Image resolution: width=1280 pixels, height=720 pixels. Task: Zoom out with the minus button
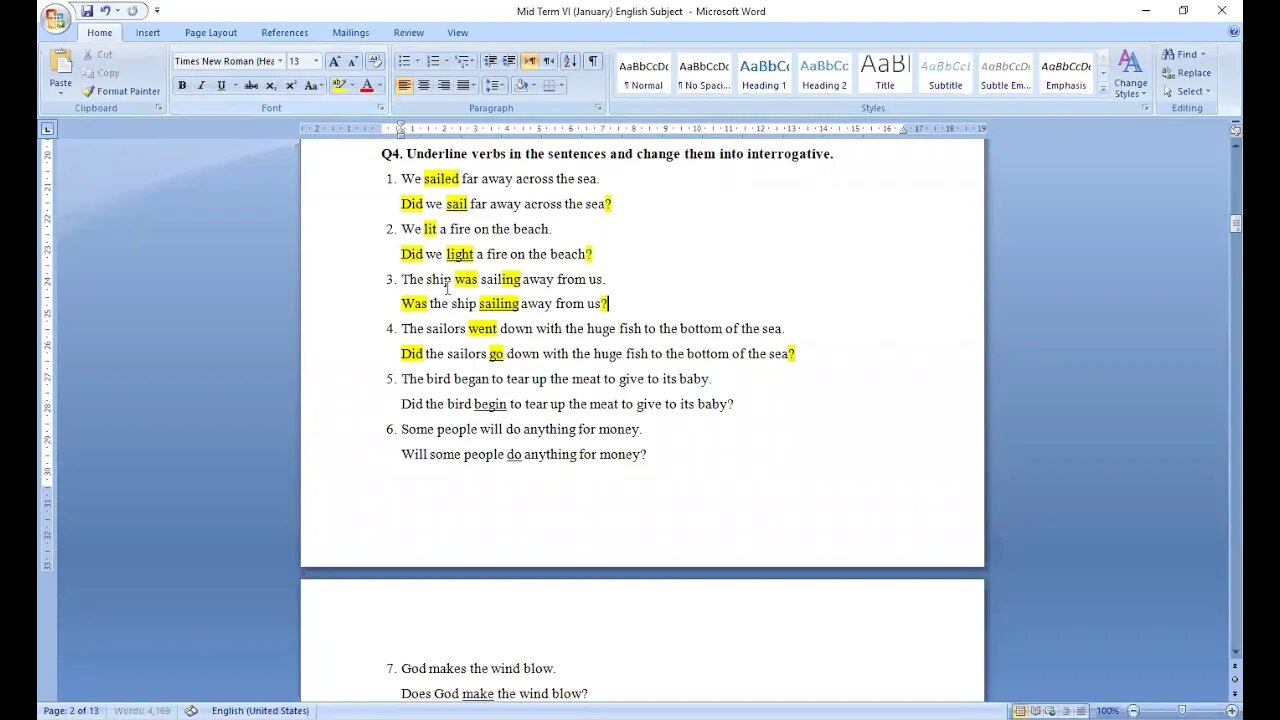[x=1133, y=711]
